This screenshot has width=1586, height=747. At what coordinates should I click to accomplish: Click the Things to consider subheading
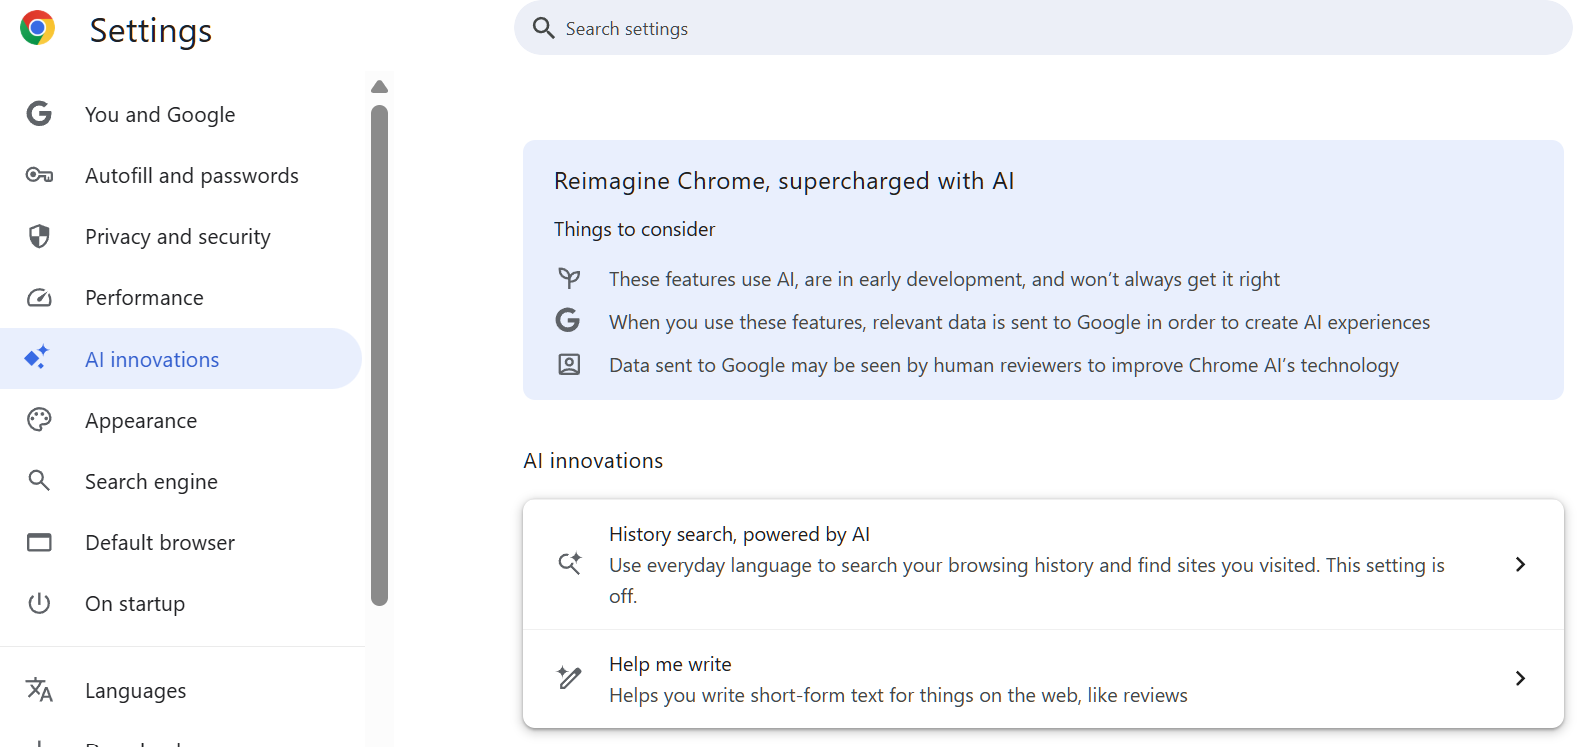(635, 229)
